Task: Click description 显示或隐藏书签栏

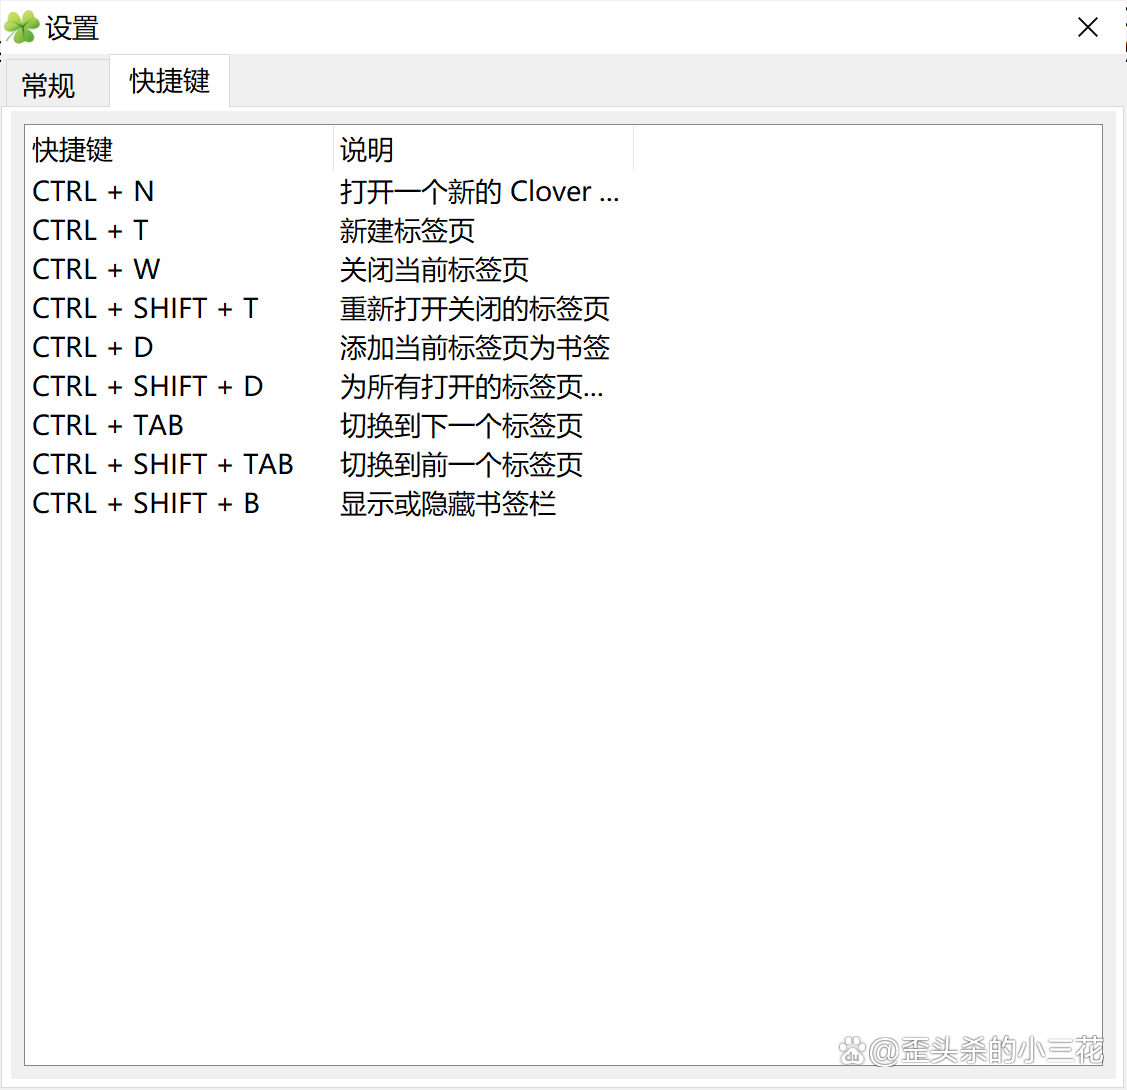Action: pyautogui.click(x=448, y=504)
